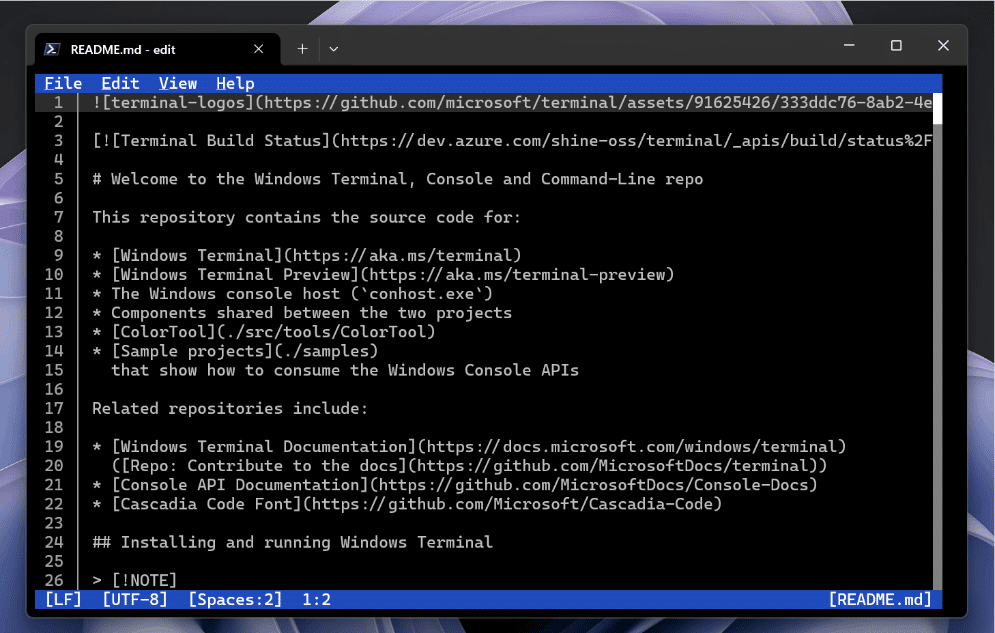Viewport: 995px width, 633px height.
Task: Open the Help menu
Action: tap(235, 83)
